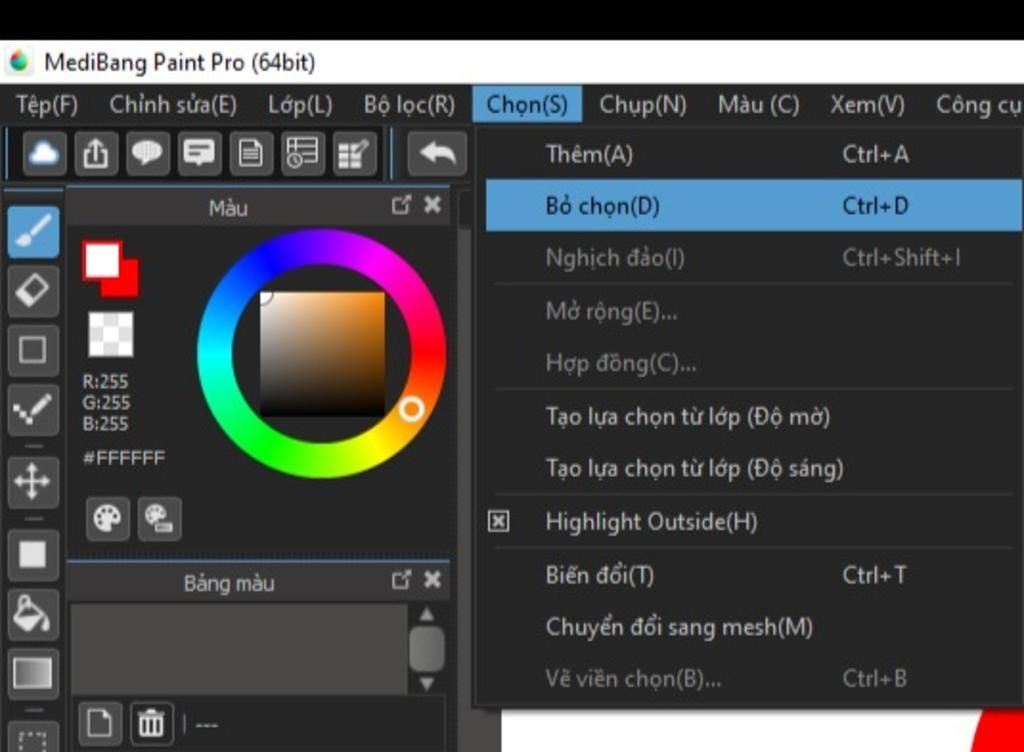
Task: Click the comment message toolbar icon
Action: click(199, 154)
